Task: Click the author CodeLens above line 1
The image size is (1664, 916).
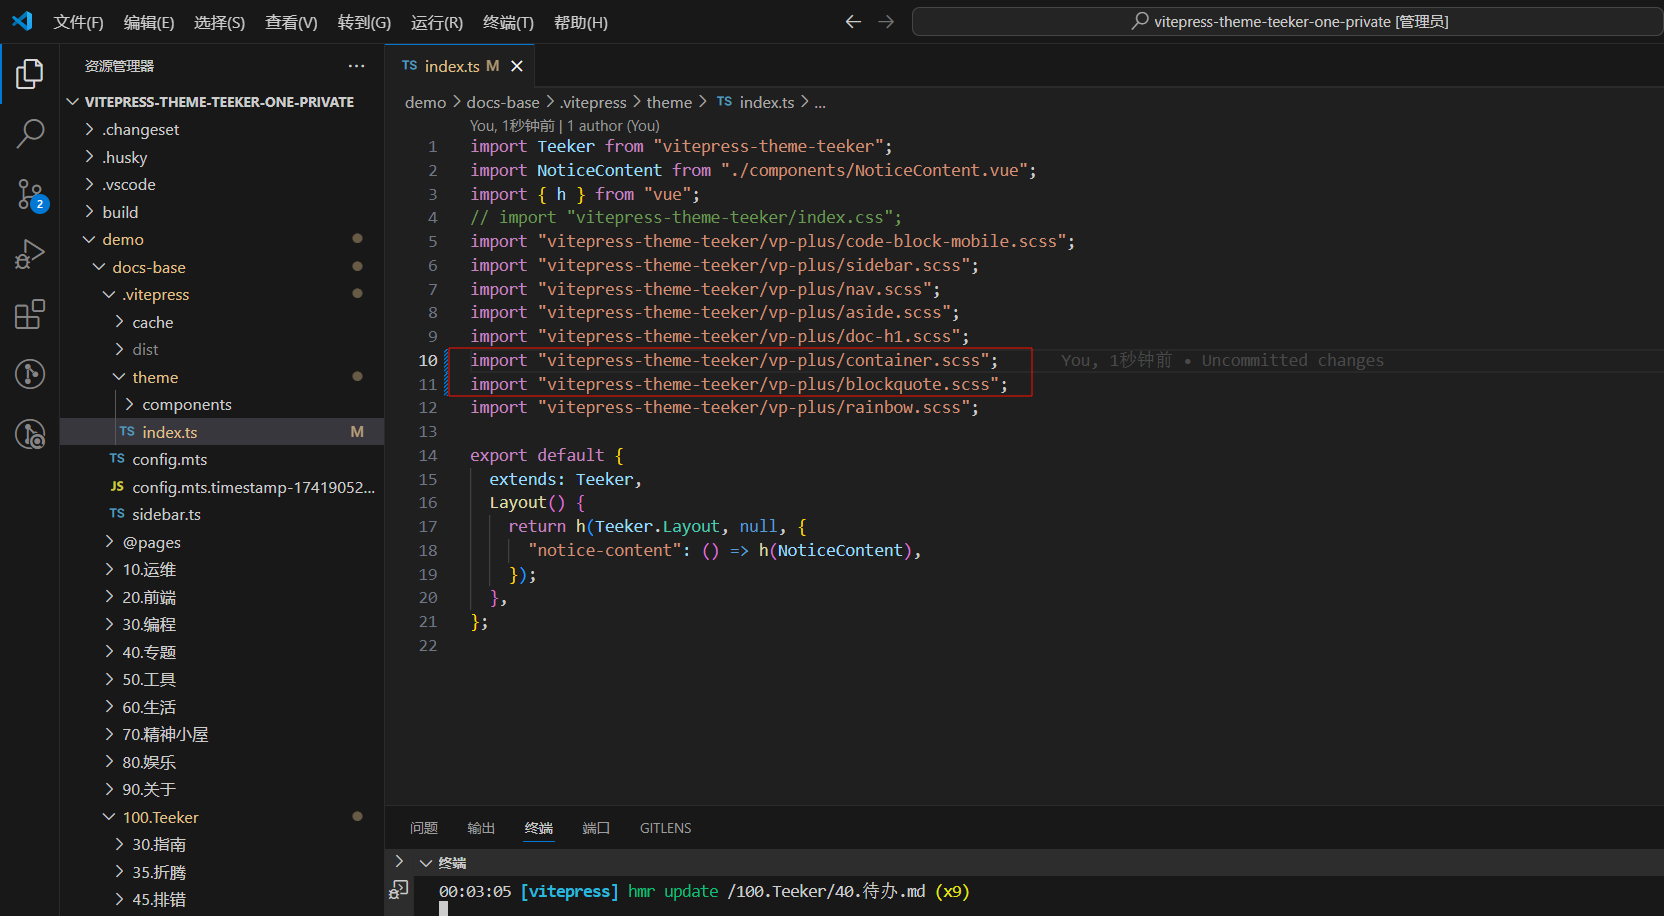Action: click(x=565, y=126)
